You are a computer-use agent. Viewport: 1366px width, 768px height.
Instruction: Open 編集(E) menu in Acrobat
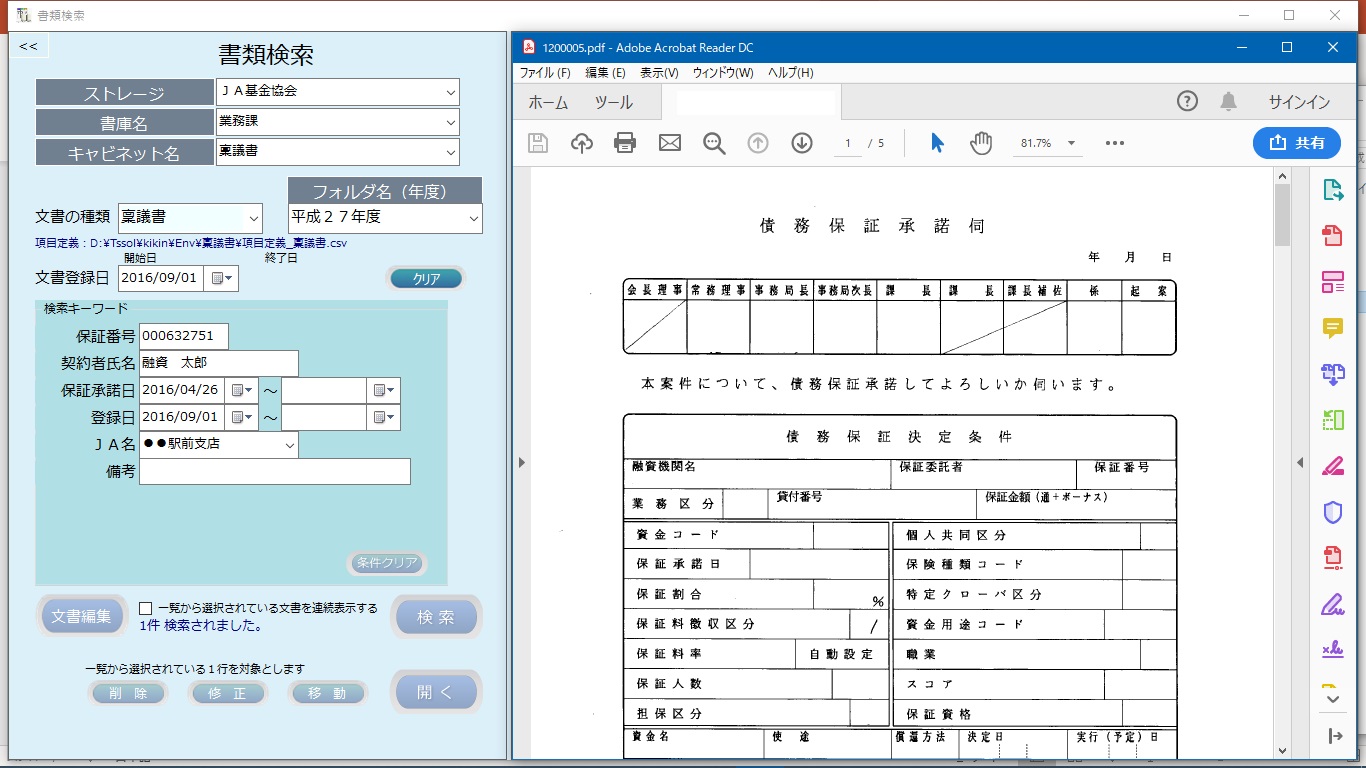605,73
